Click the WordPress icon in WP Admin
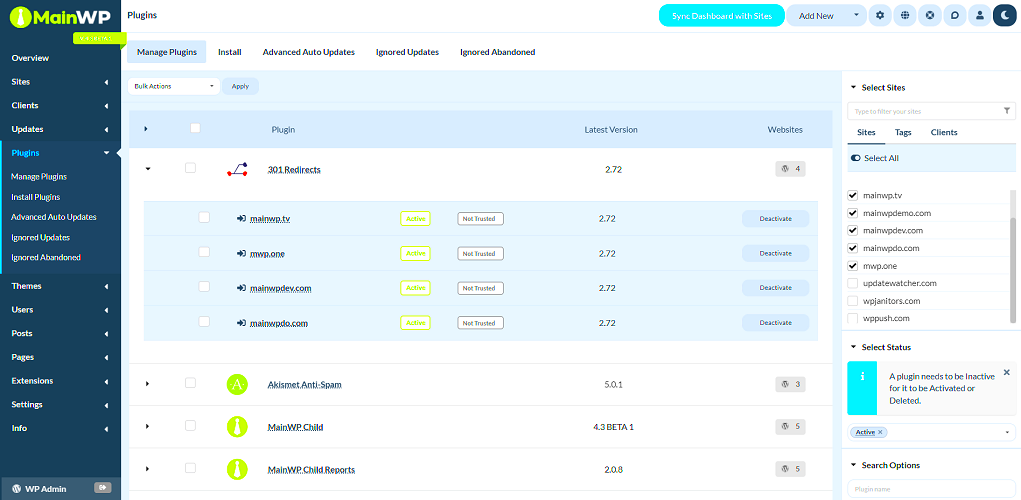Screen dimensions: 1021x500 (16, 488)
